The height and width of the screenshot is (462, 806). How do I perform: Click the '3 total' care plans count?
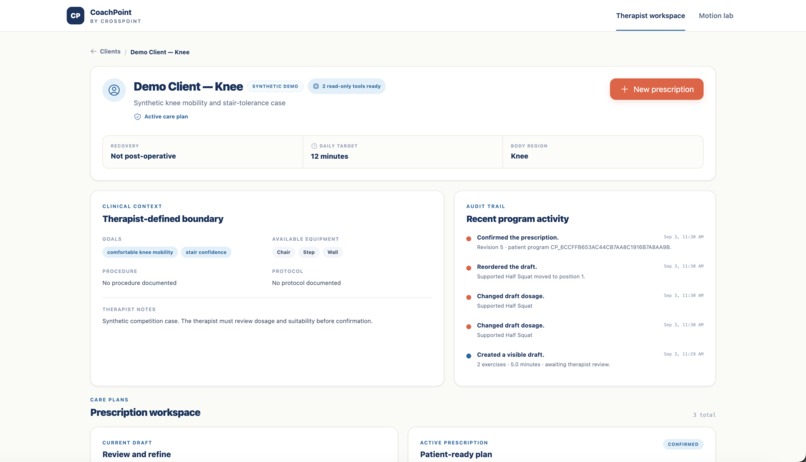(x=704, y=415)
